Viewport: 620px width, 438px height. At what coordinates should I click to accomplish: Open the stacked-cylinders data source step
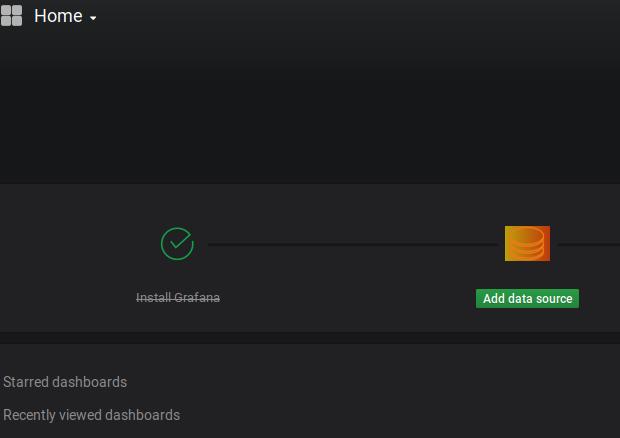[x=527, y=243]
